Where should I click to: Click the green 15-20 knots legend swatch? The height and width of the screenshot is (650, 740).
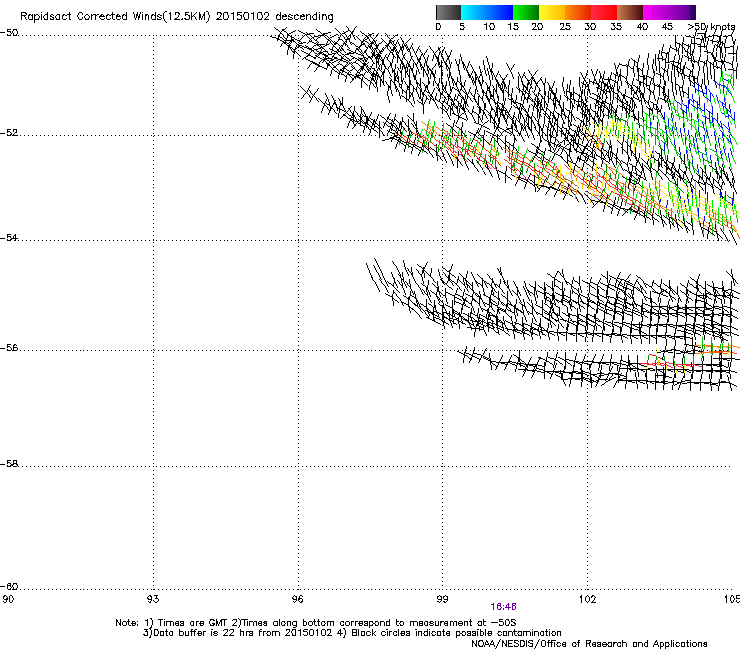coord(526,12)
